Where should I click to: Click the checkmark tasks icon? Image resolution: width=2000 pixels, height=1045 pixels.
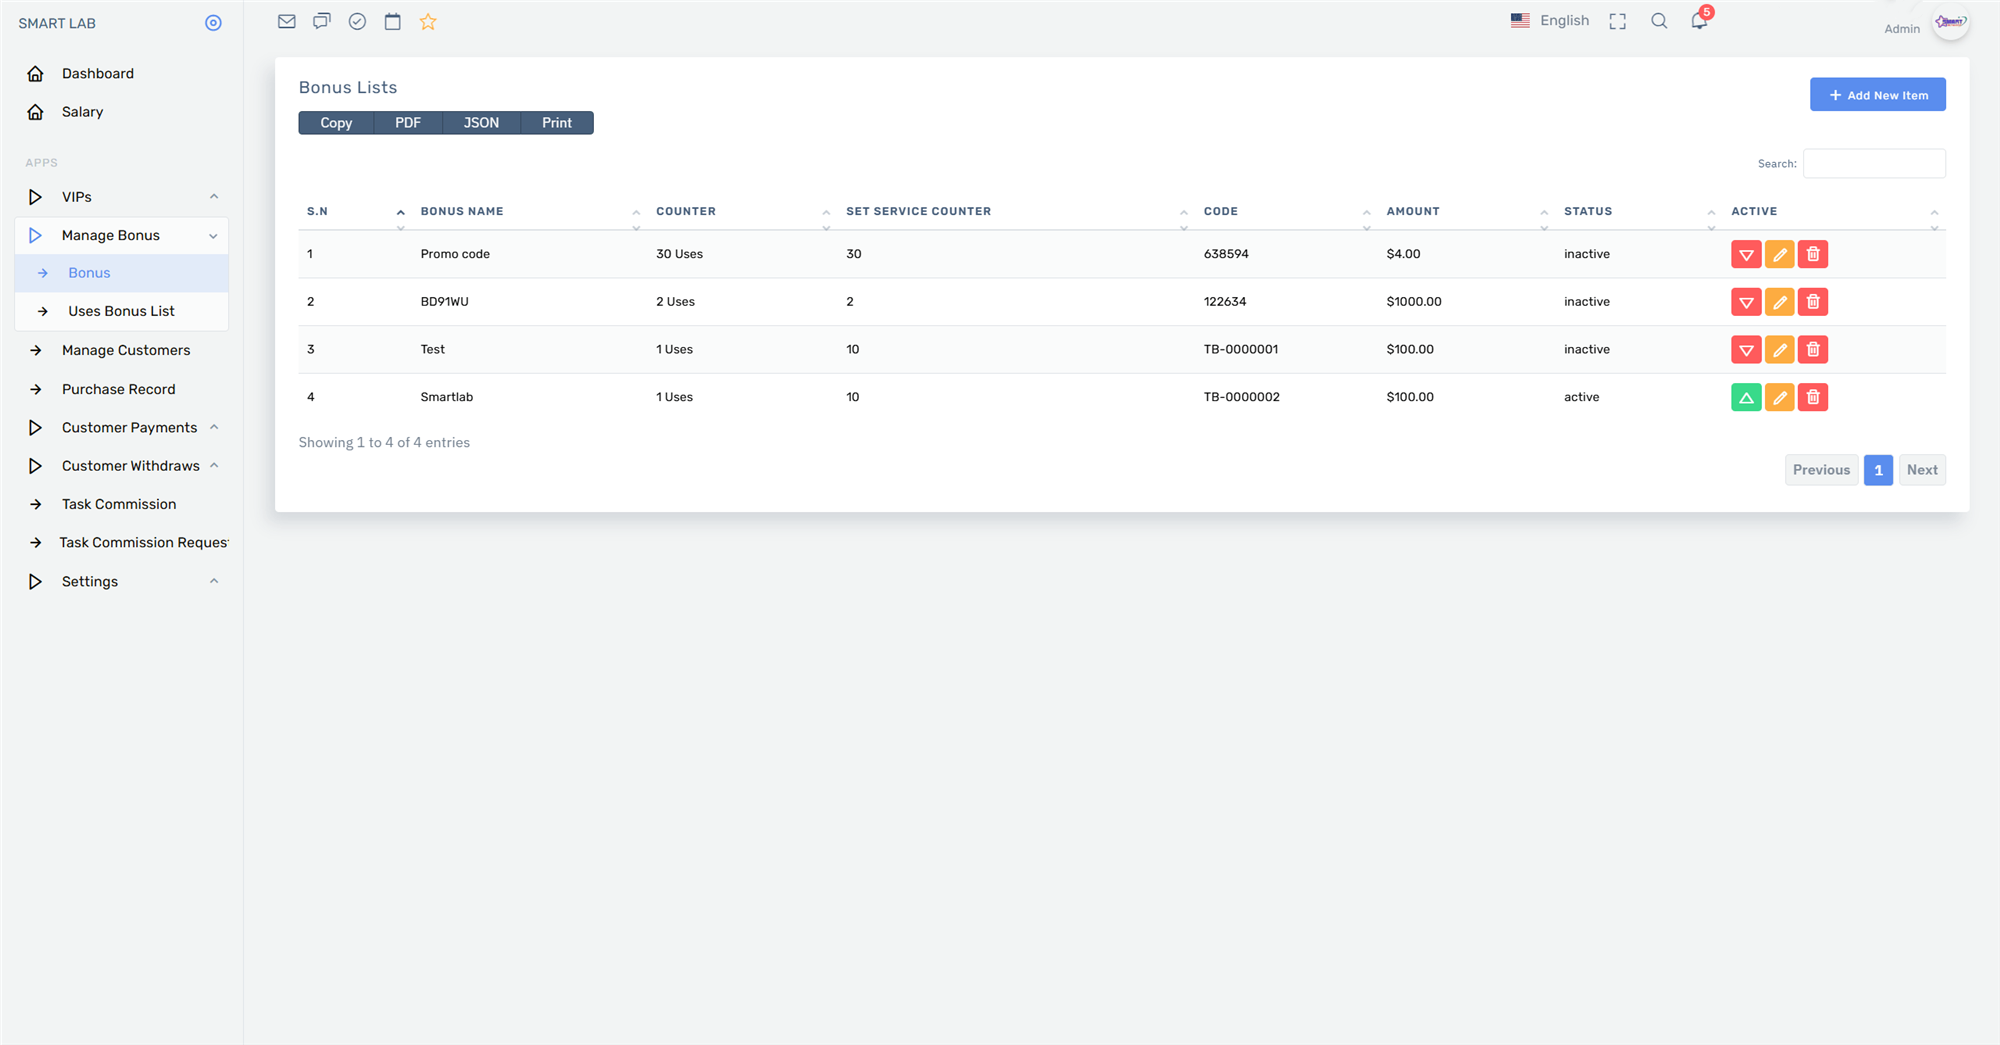tap(357, 21)
